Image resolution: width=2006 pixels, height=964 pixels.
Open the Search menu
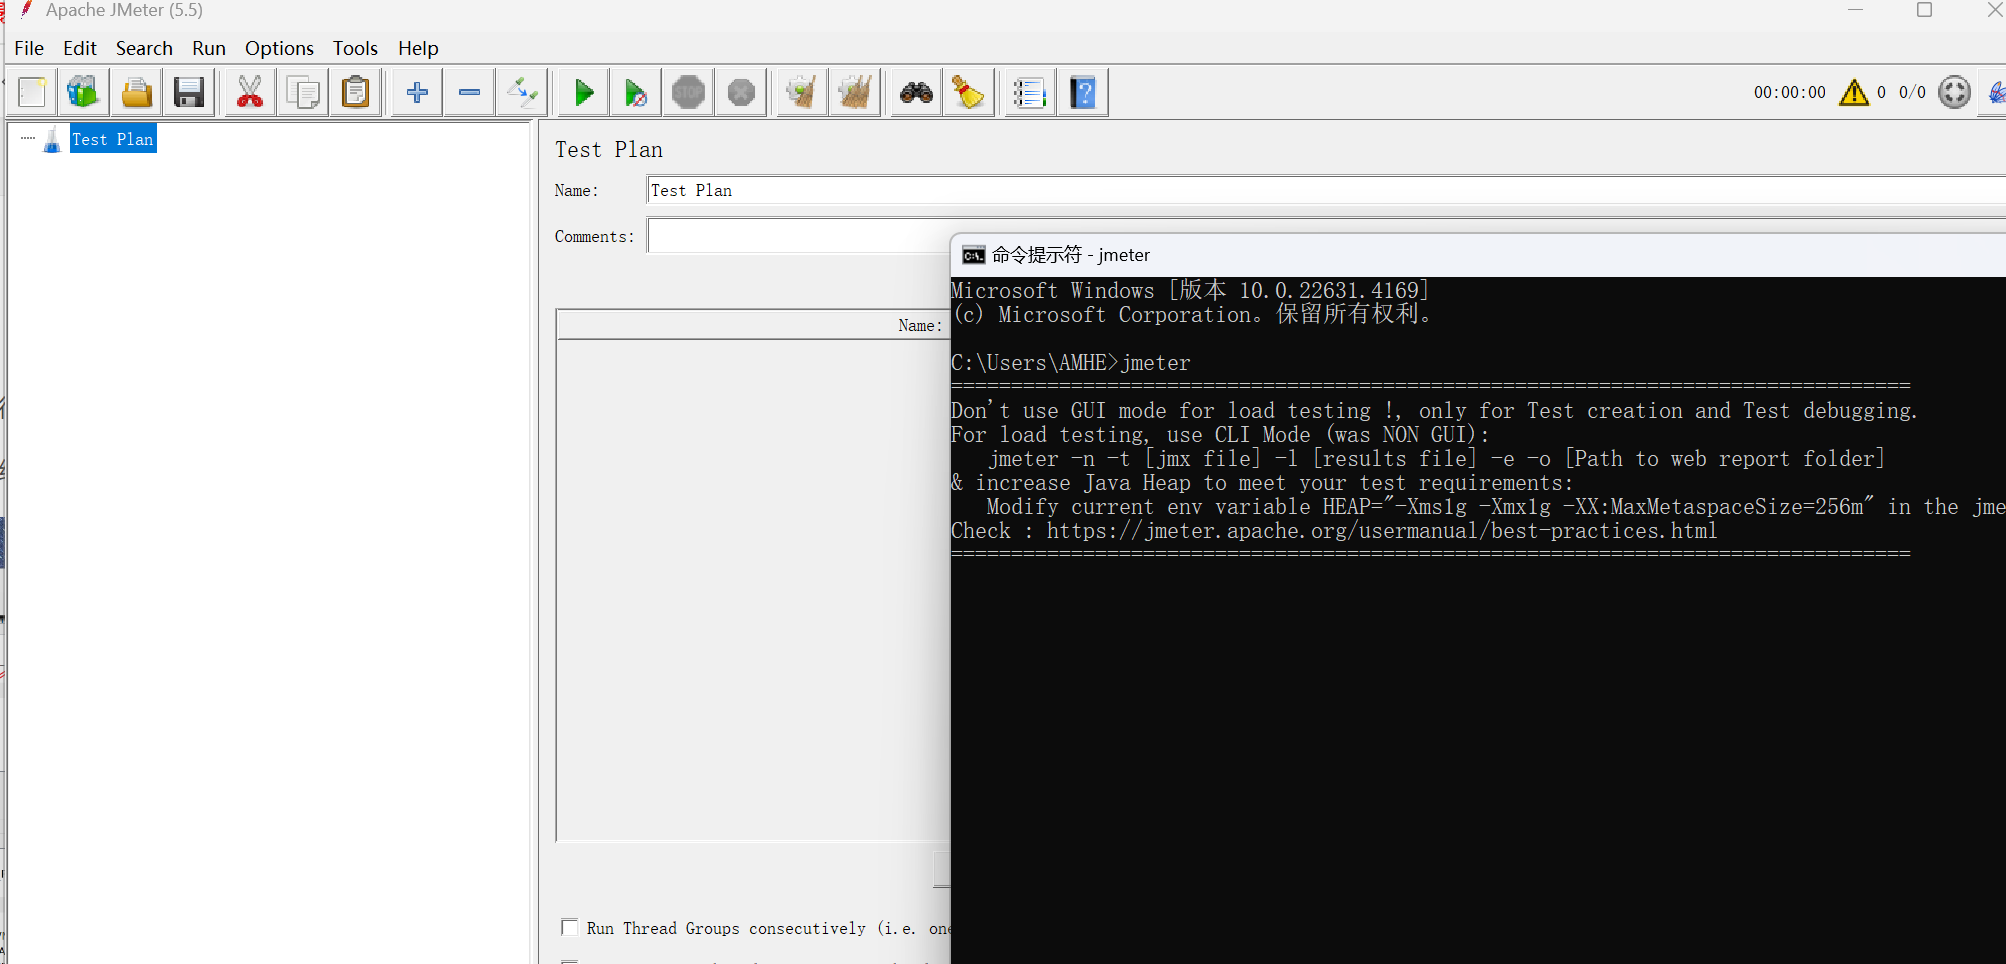tap(144, 48)
